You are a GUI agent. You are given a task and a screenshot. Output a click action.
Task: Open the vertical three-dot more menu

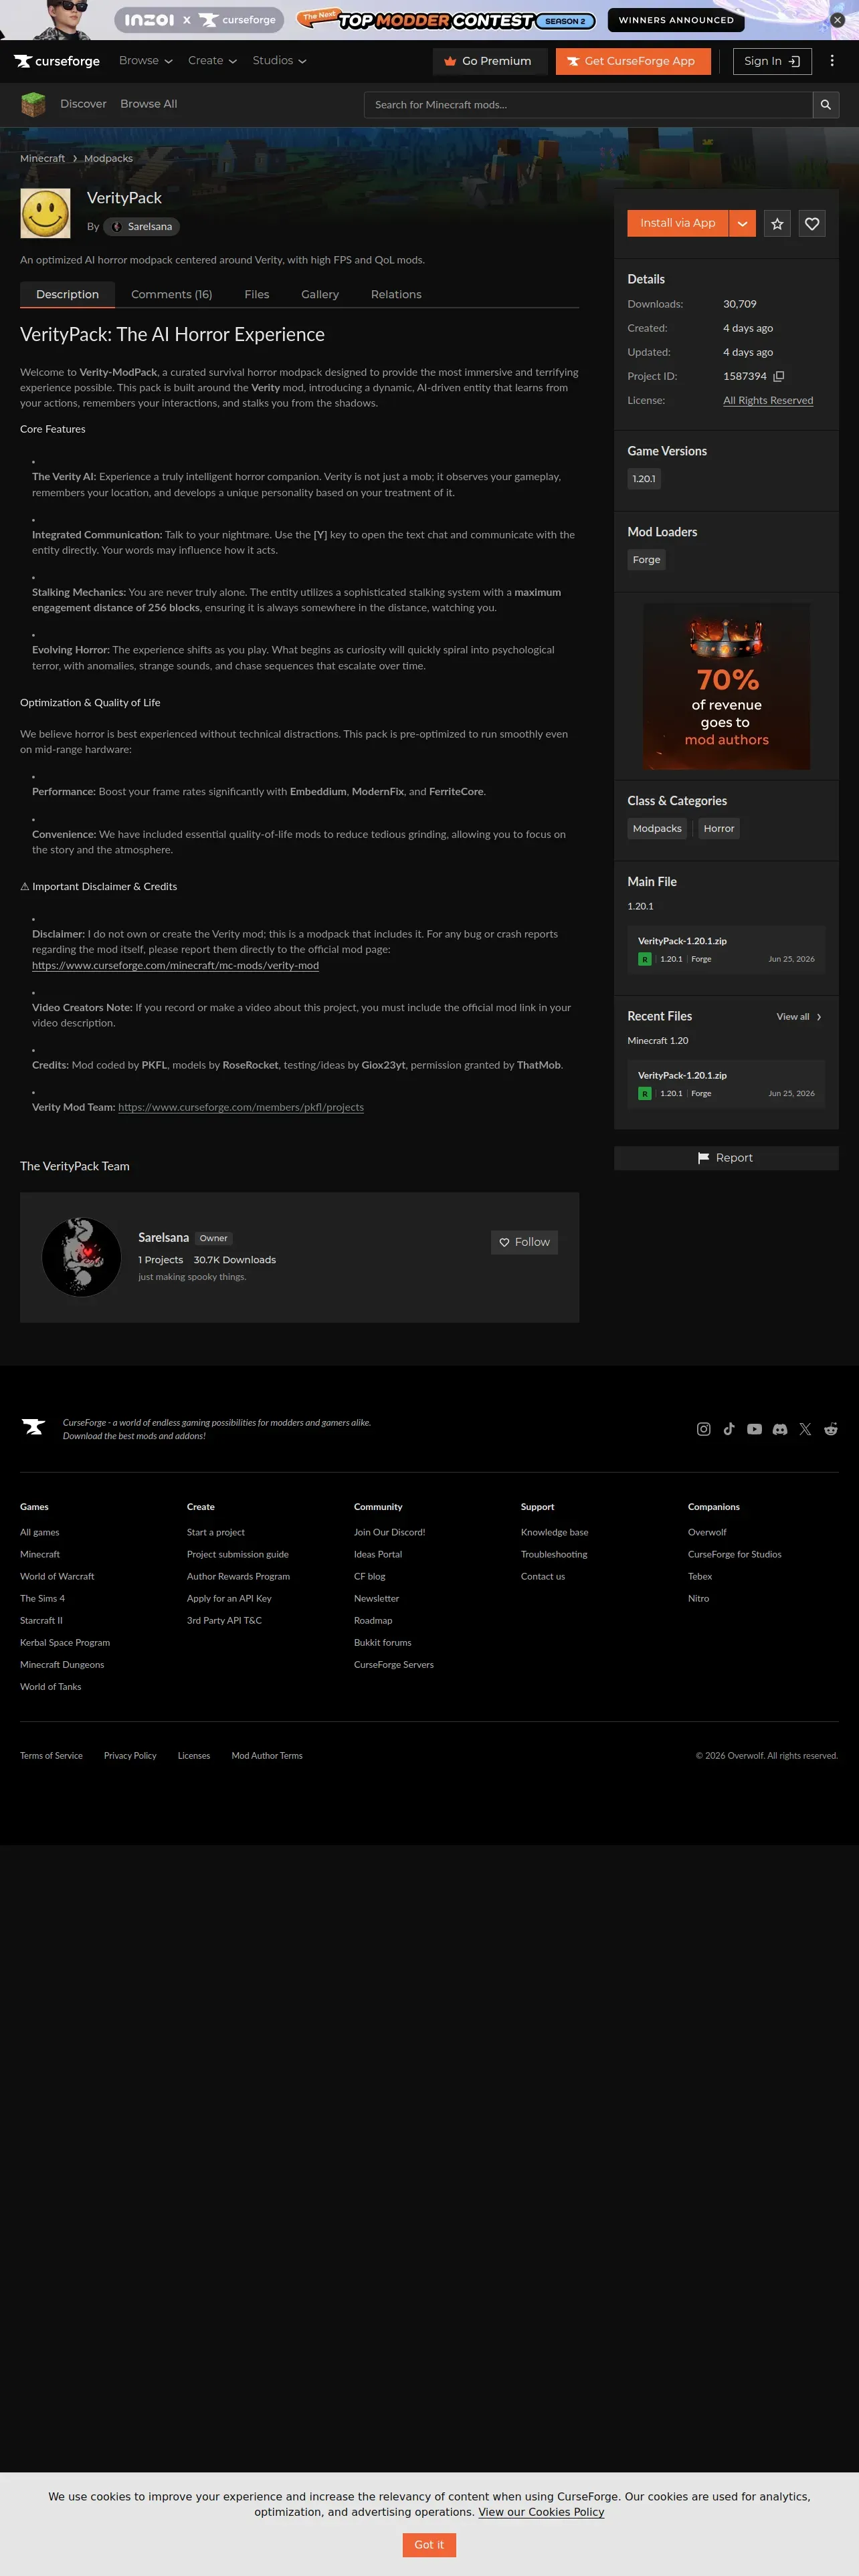coord(832,61)
